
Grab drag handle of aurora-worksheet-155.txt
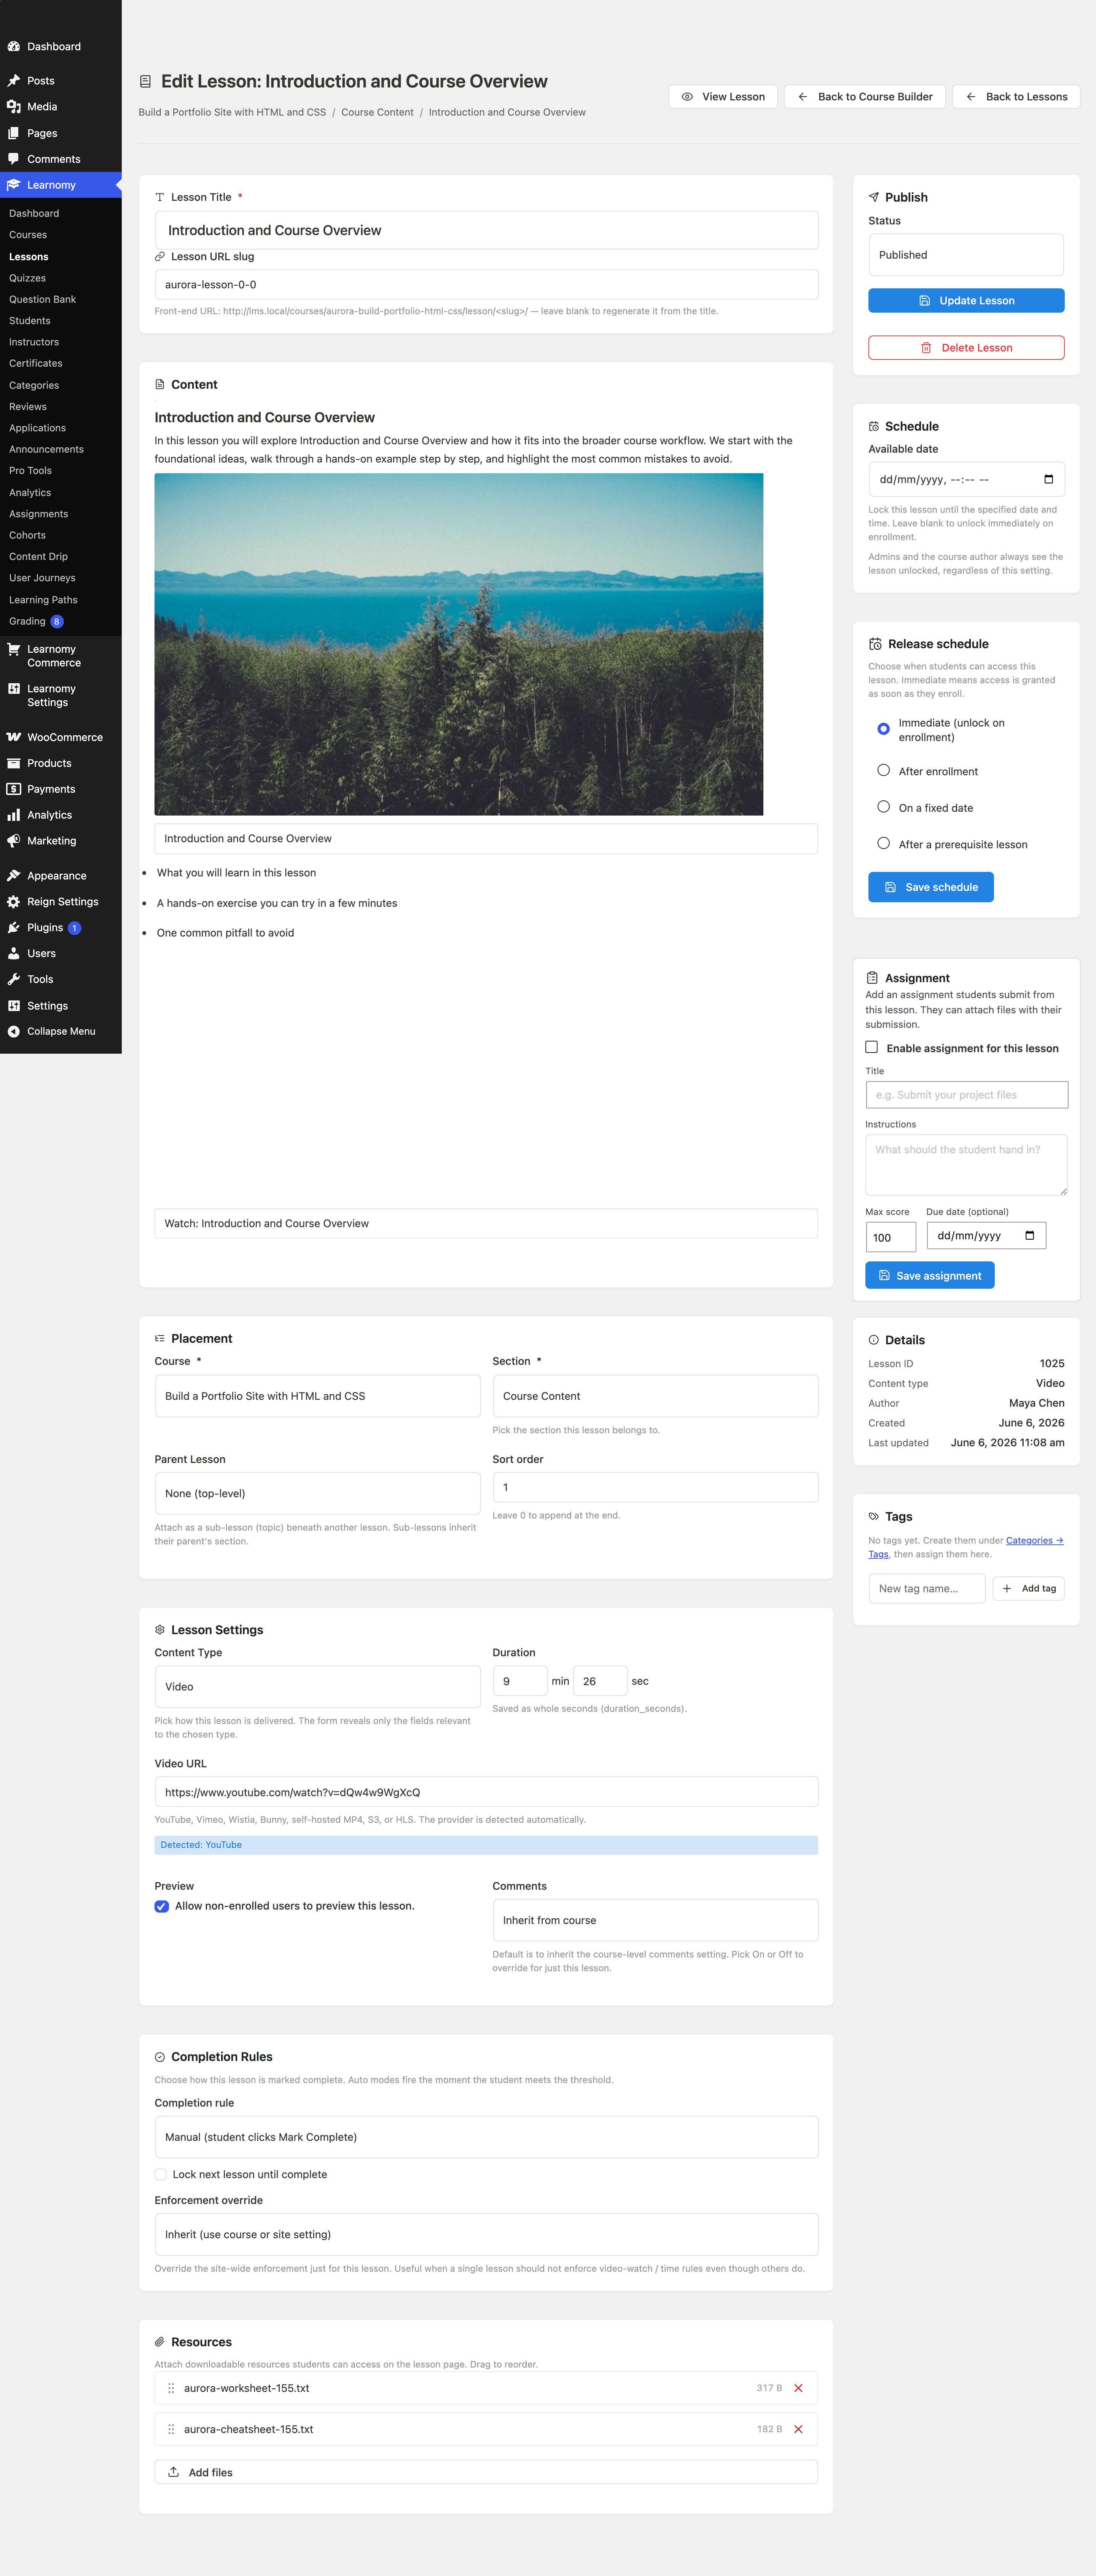pyautogui.click(x=171, y=2388)
